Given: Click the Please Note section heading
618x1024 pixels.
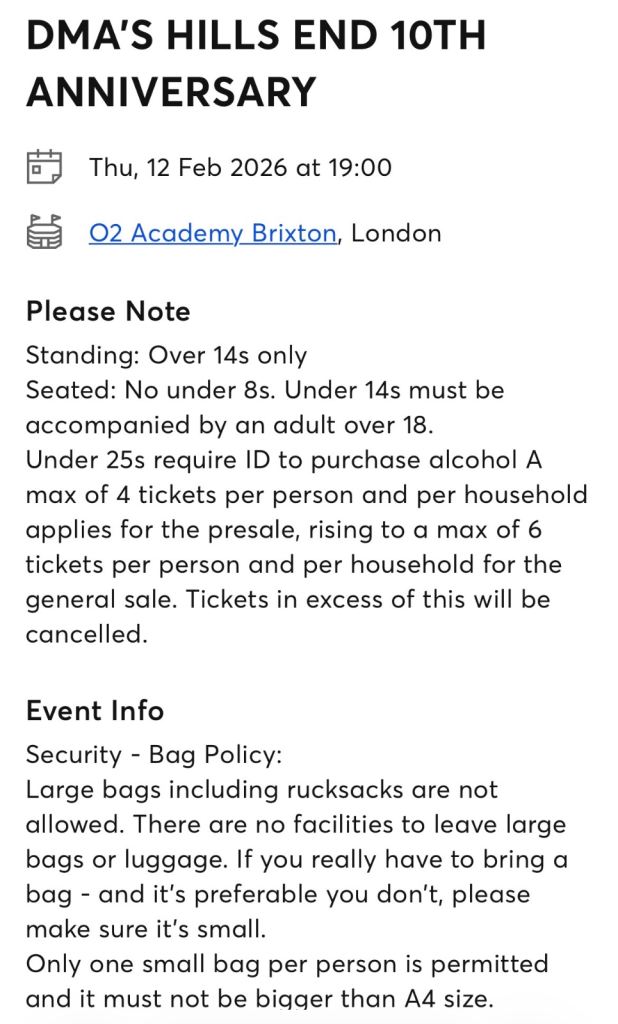Looking at the screenshot, I should [x=106, y=311].
